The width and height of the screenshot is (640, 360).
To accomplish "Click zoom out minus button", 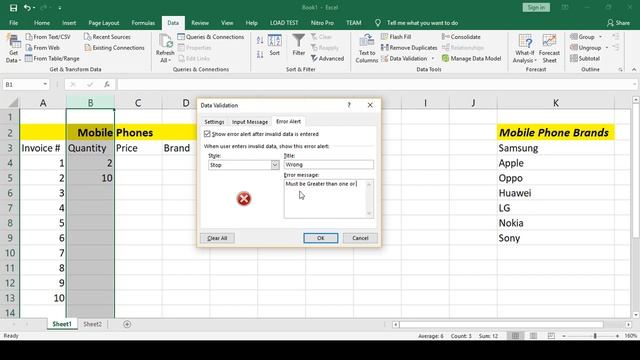I will point(564,336).
